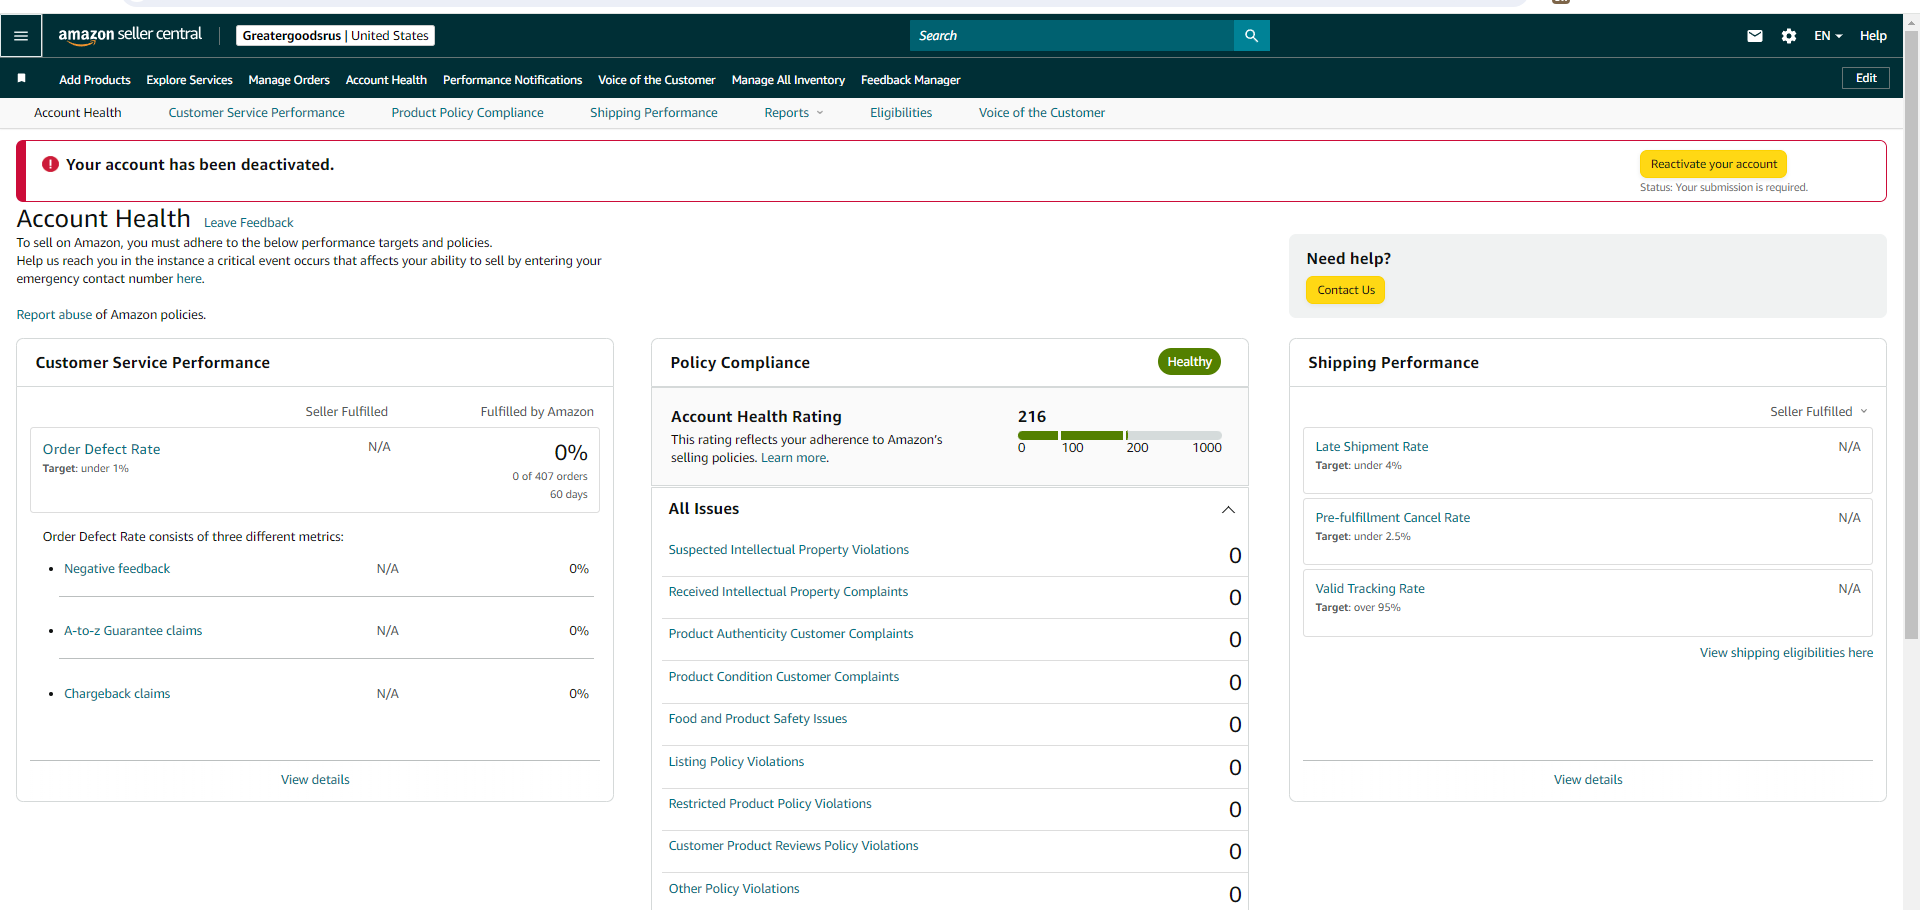Open the messages envelope icon
The image size is (1920, 910).
[1755, 36]
